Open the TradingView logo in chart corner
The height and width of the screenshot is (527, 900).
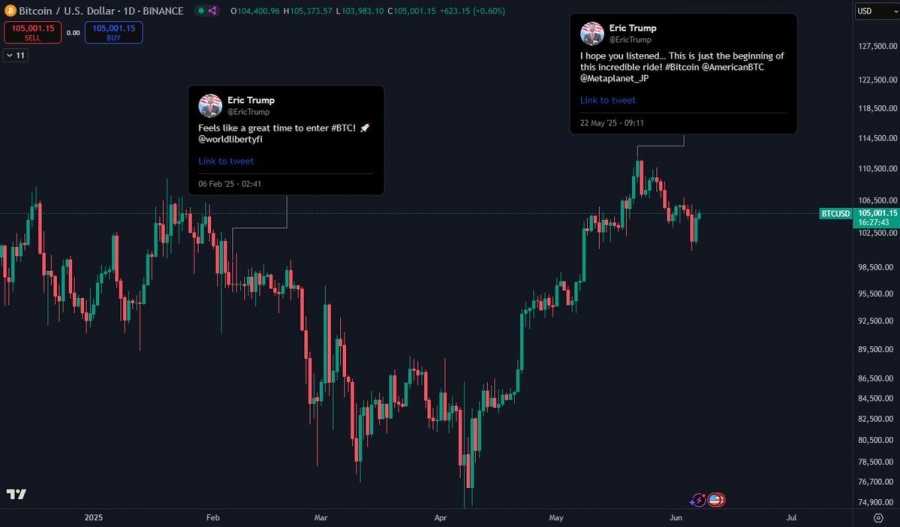[16, 494]
